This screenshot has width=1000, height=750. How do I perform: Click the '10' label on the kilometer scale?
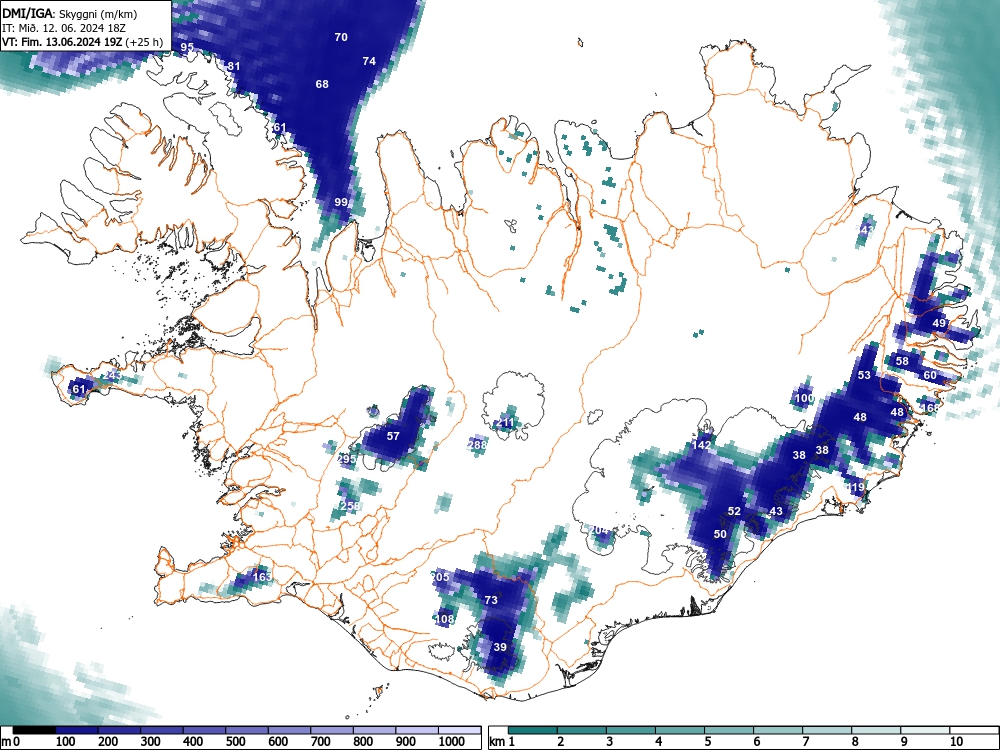[x=956, y=742]
